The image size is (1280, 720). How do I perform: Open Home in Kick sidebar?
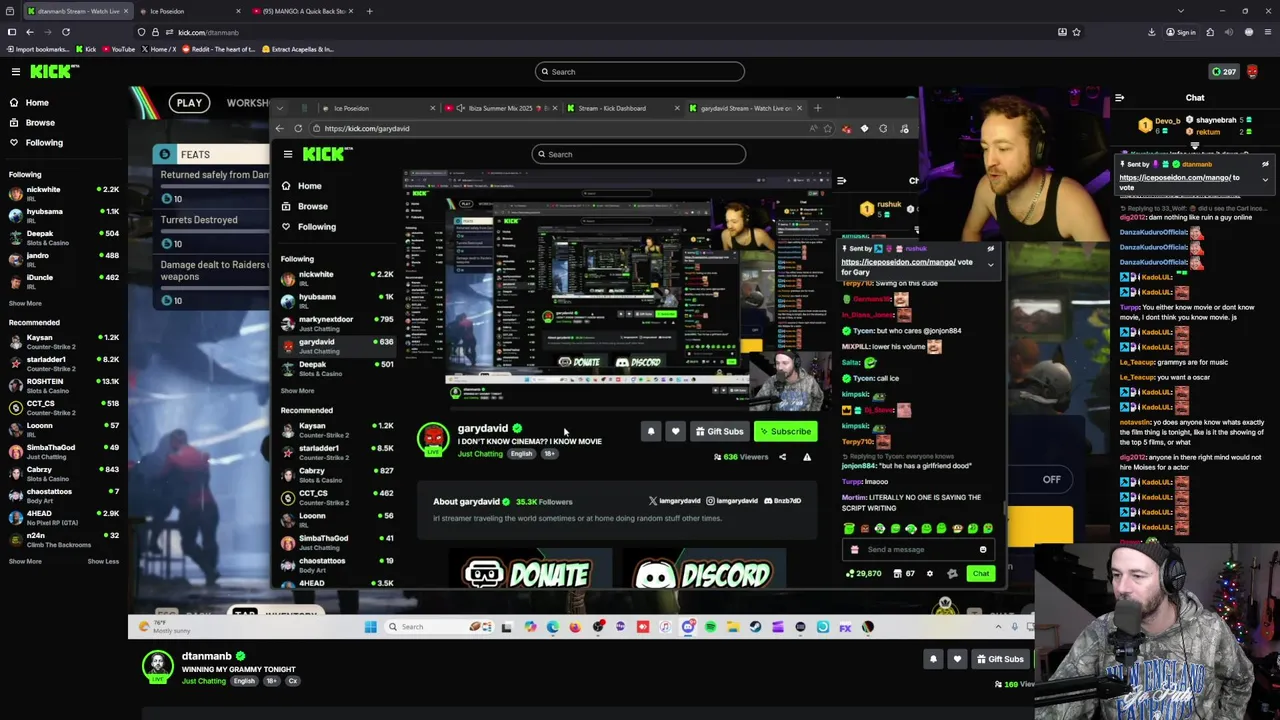[37, 102]
